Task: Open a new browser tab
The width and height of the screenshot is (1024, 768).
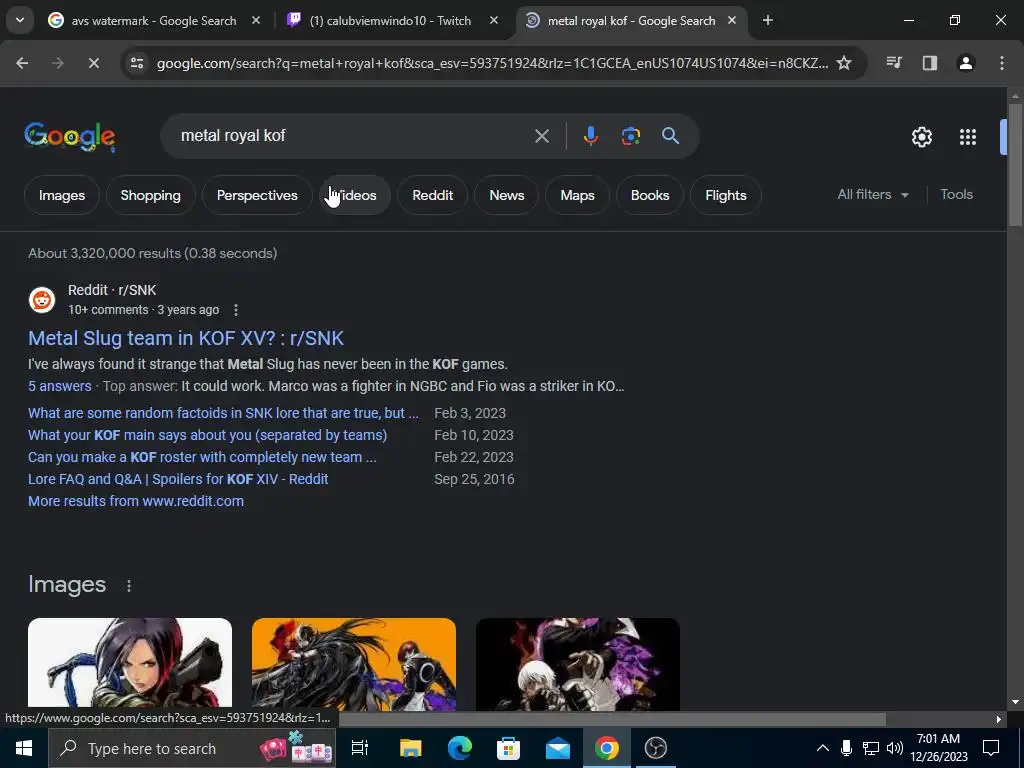Action: (x=768, y=20)
